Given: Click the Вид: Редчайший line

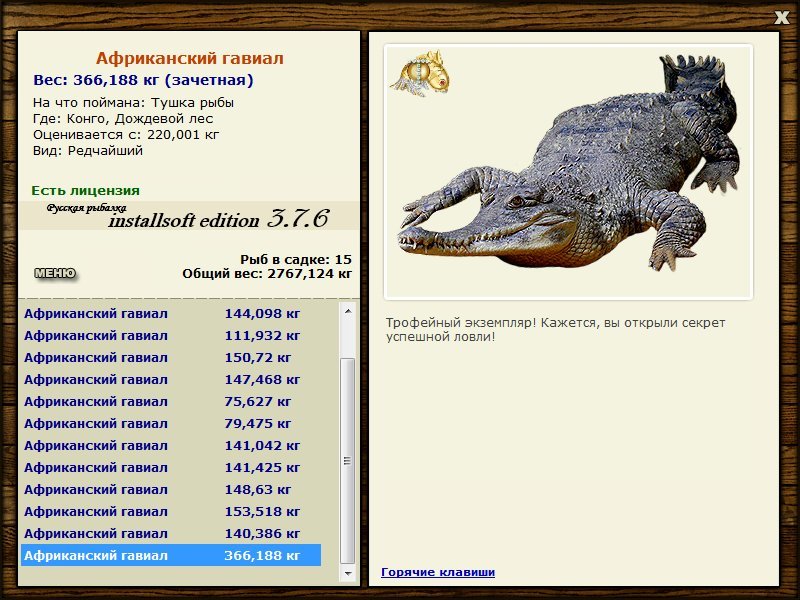Looking at the screenshot, I should (x=88, y=151).
